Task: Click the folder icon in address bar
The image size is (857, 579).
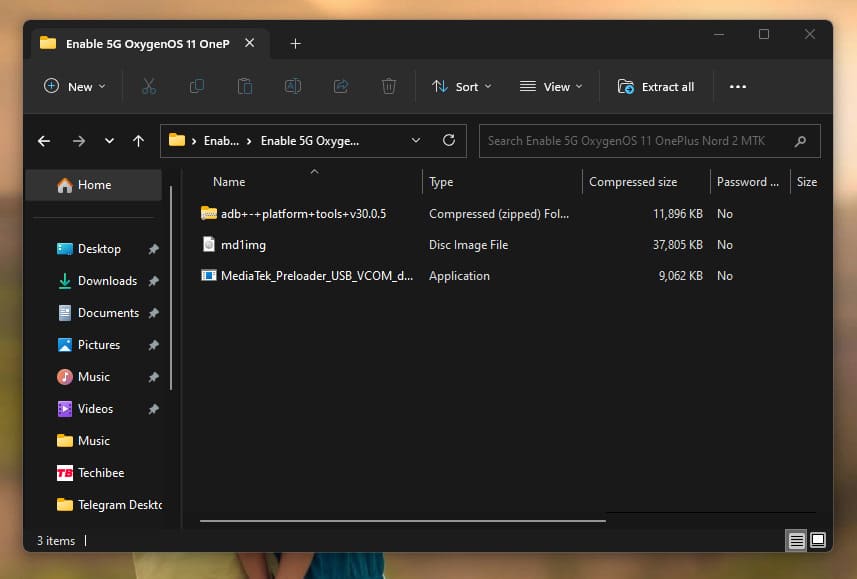Action: tap(177, 140)
